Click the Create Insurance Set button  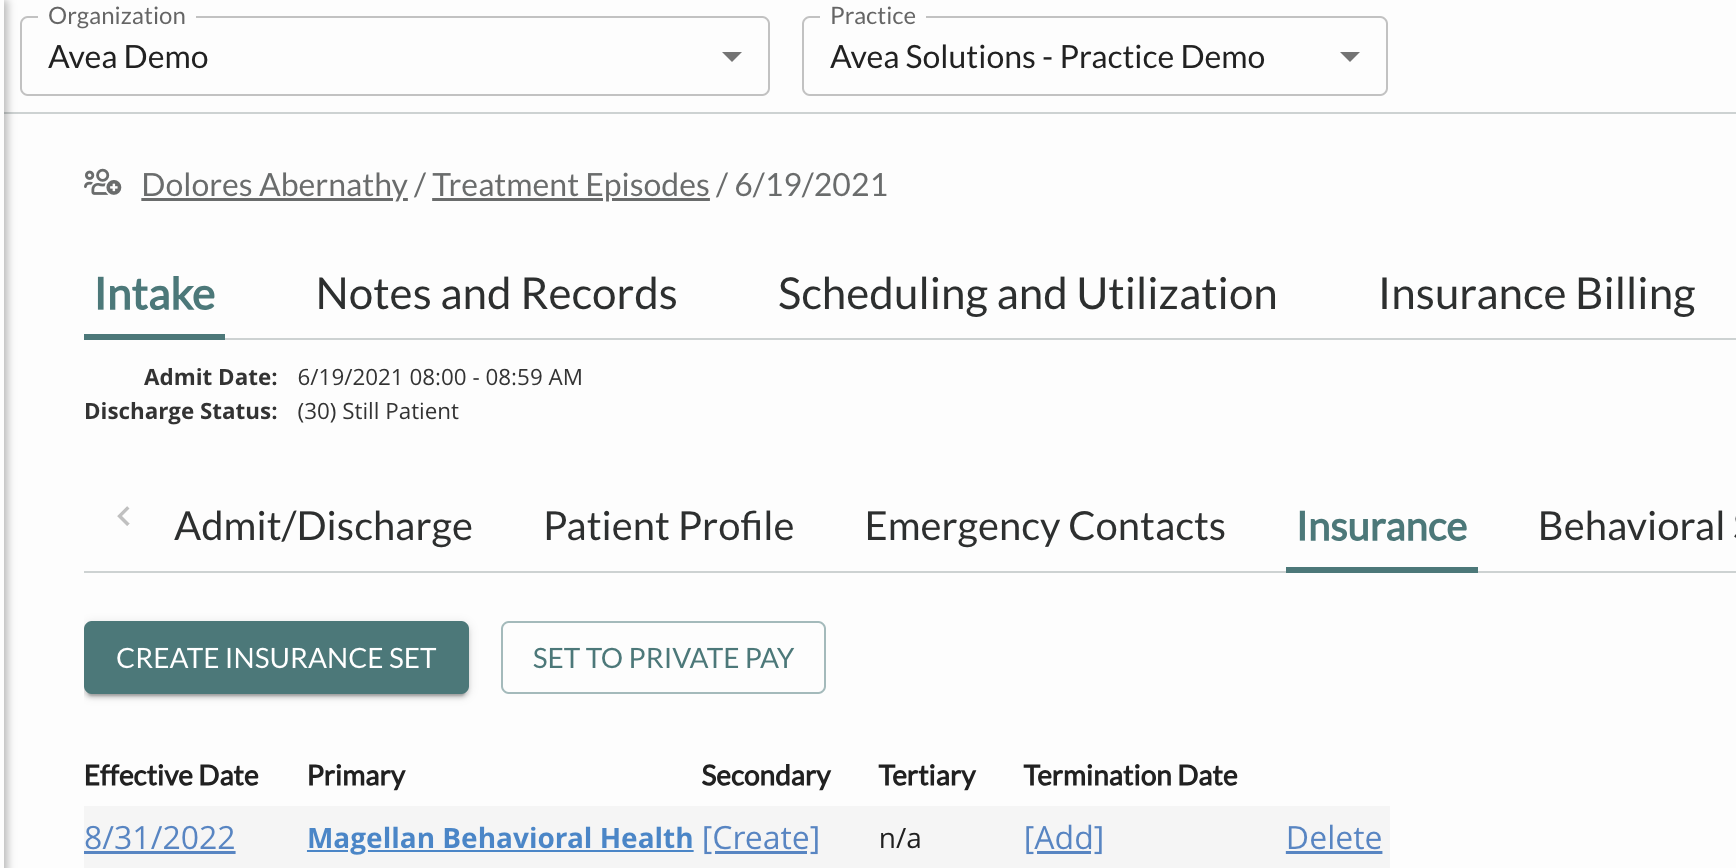pyautogui.click(x=276, y=658)
